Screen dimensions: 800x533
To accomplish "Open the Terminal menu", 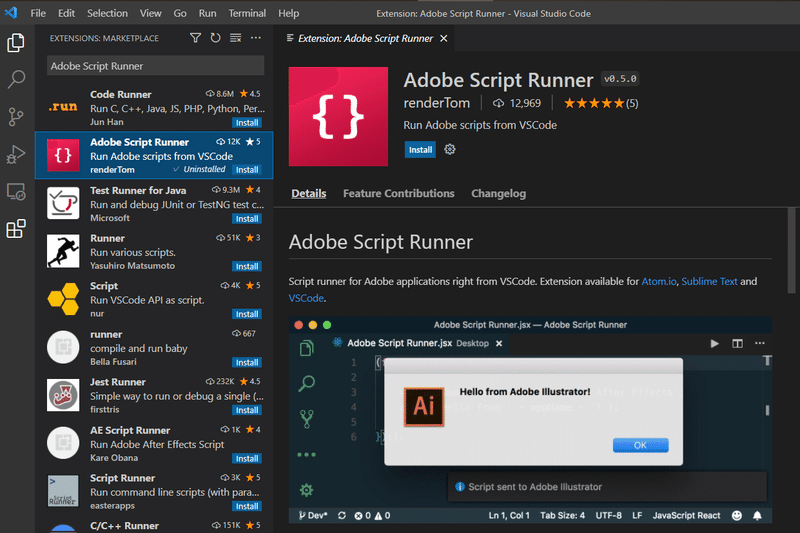I will click(247, 13).
